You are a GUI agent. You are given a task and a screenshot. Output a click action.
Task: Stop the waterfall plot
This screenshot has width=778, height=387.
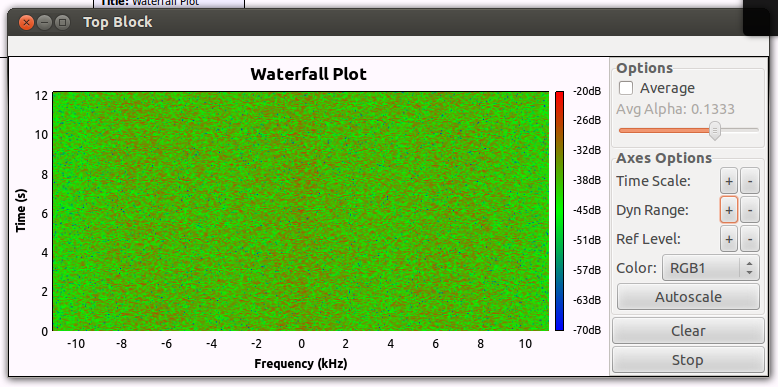688,360
